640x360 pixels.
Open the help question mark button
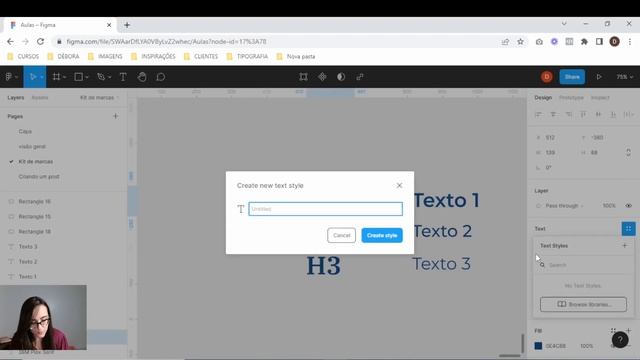coord(620,339)
